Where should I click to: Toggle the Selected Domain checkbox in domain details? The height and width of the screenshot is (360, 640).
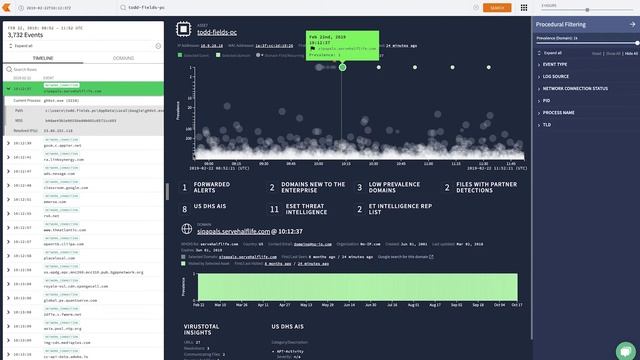click(x=183, y=257)
